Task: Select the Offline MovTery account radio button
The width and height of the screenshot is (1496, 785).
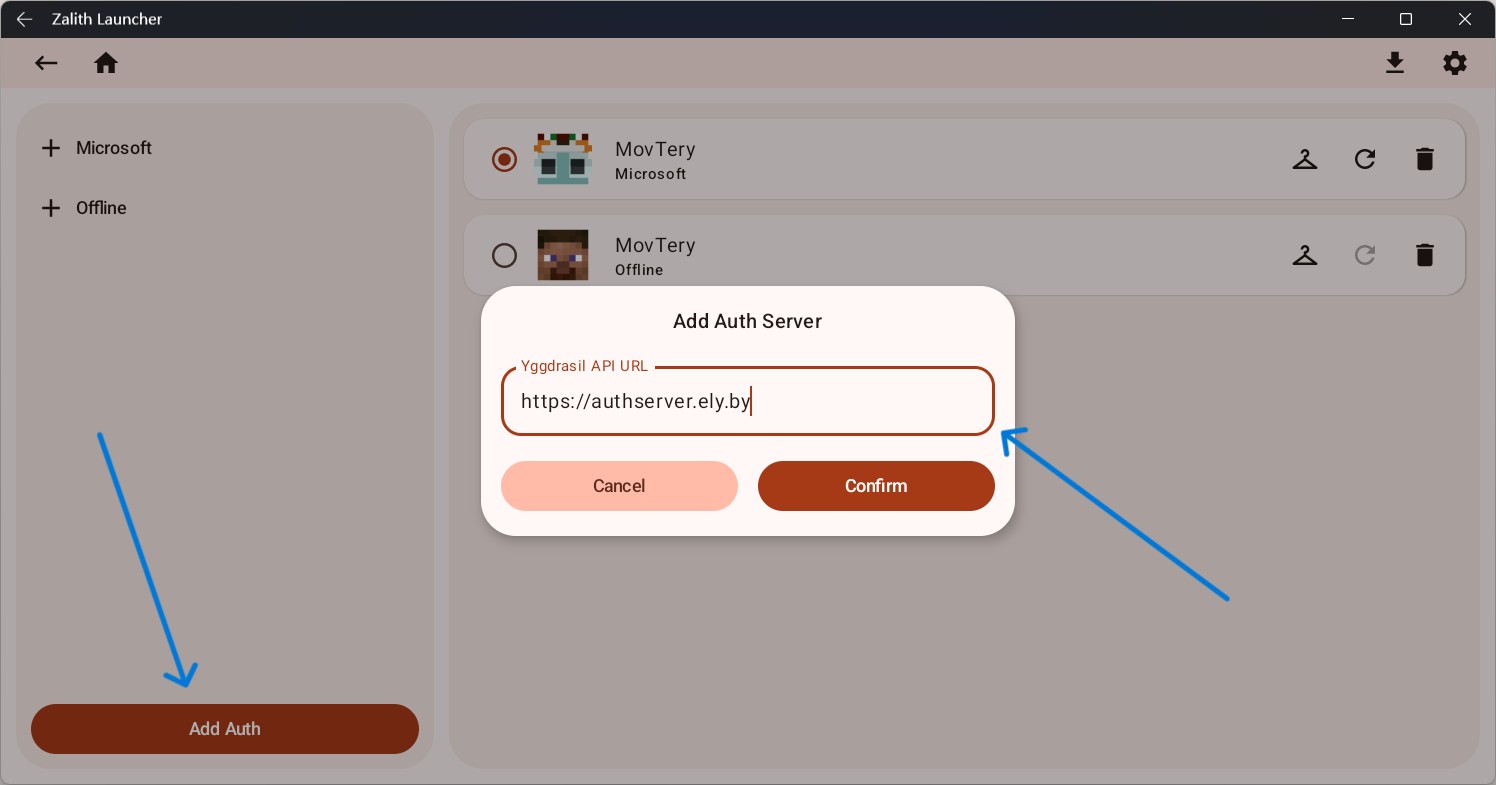Action: tap(504, 255)
